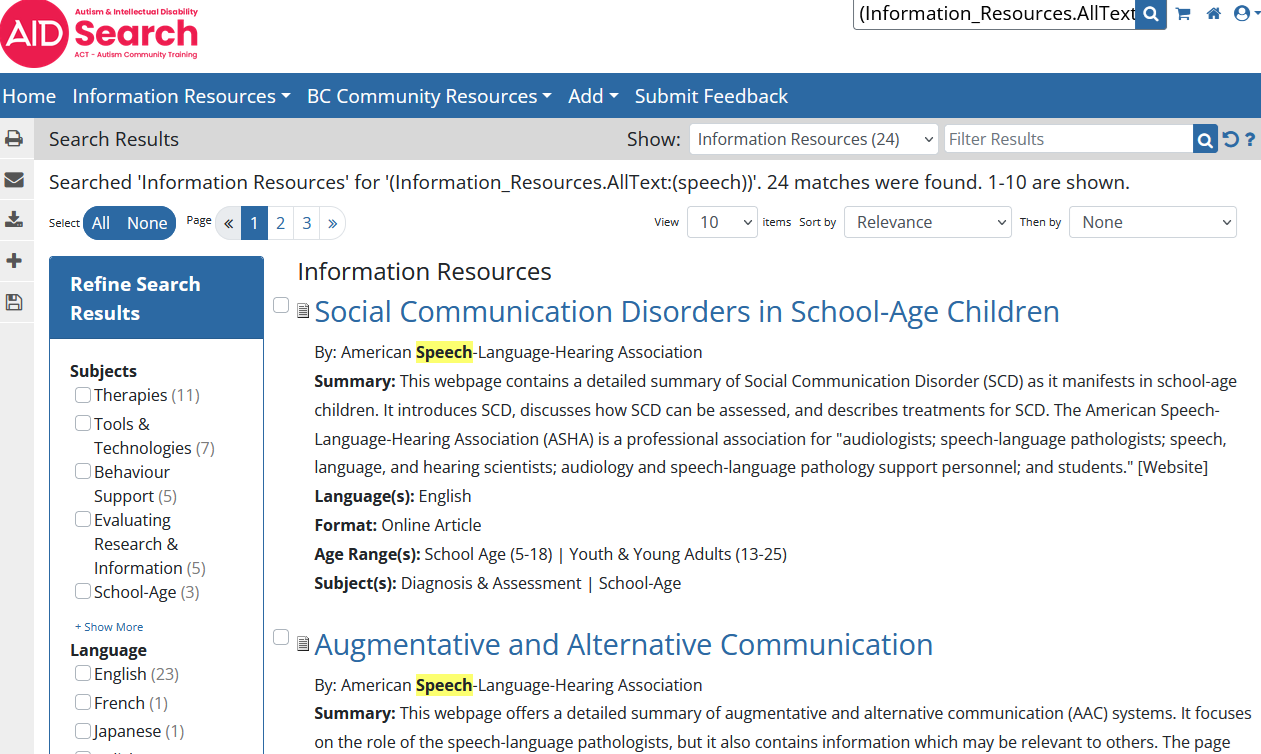Select the Social Communication Disorders result checkbox
Screen dimensions: 1261x754
(281, 305)
